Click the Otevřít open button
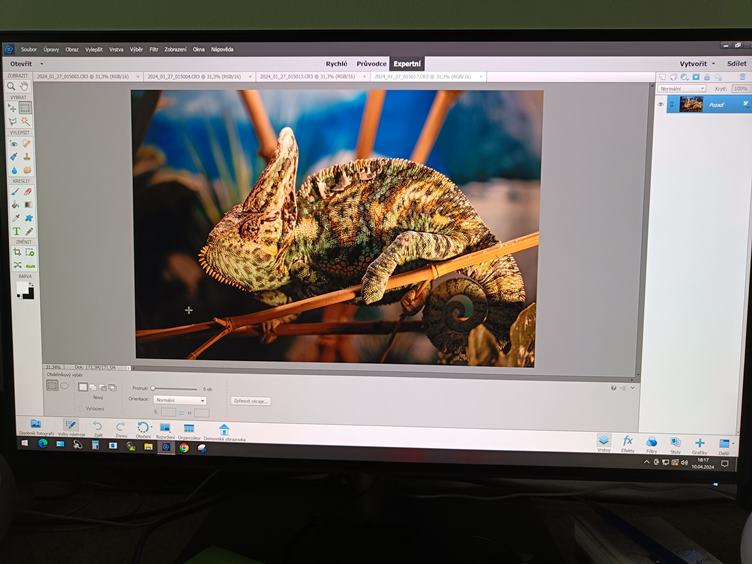Viewport: 752px width, 564px height. tap(21, 64)
